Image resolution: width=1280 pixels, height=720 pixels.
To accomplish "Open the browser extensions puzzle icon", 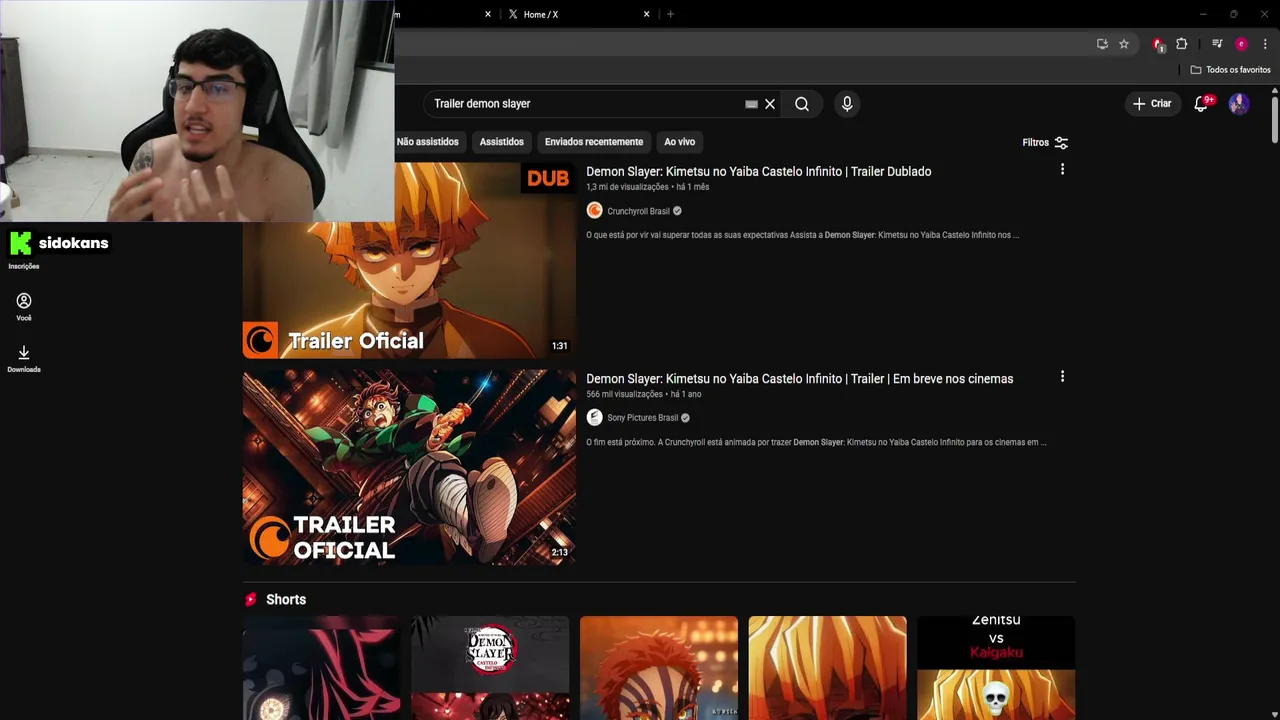I will 1182,44.
